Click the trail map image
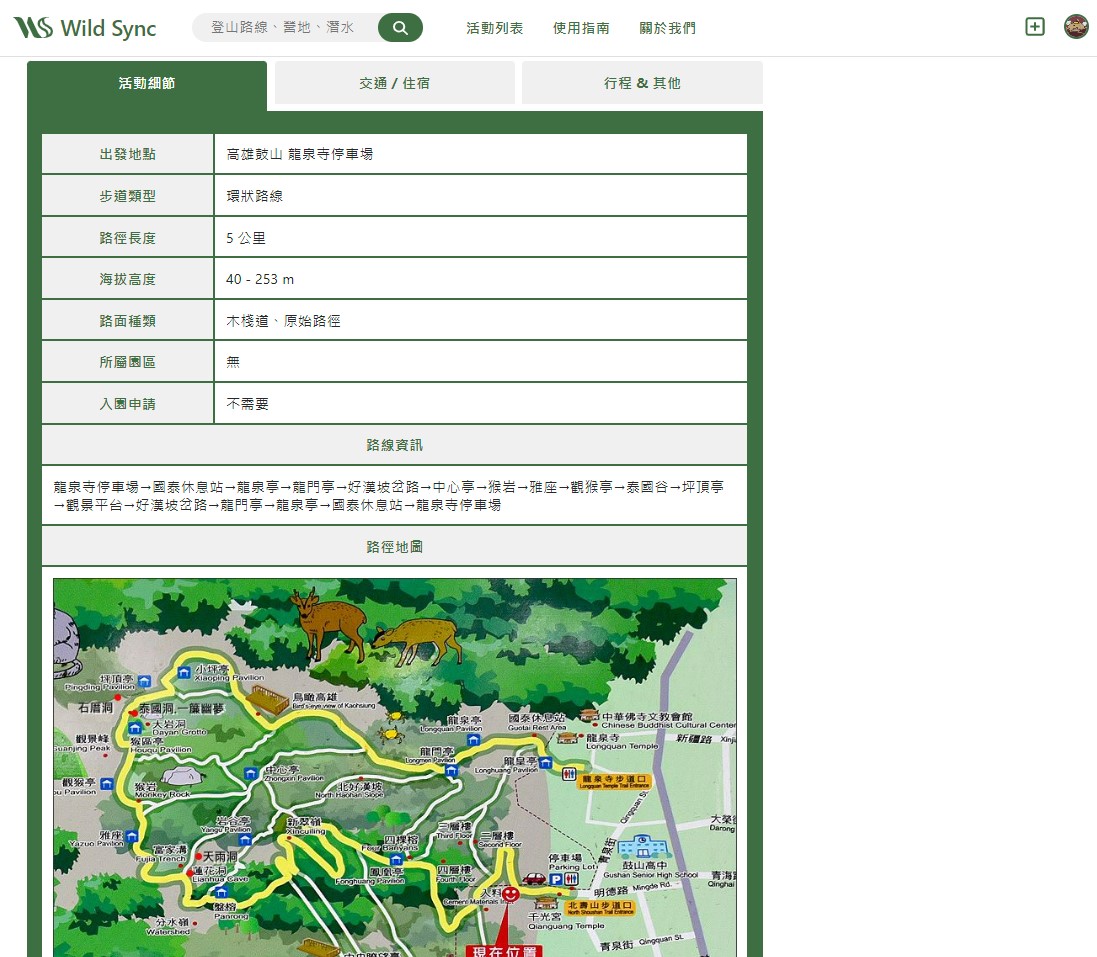This screenshot has width=1097, height=957. 395,767
